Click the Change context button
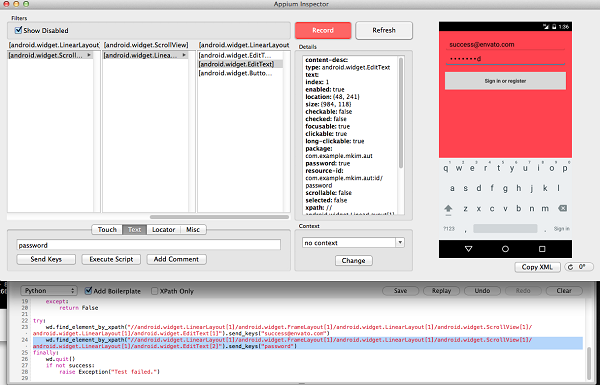 353,260
